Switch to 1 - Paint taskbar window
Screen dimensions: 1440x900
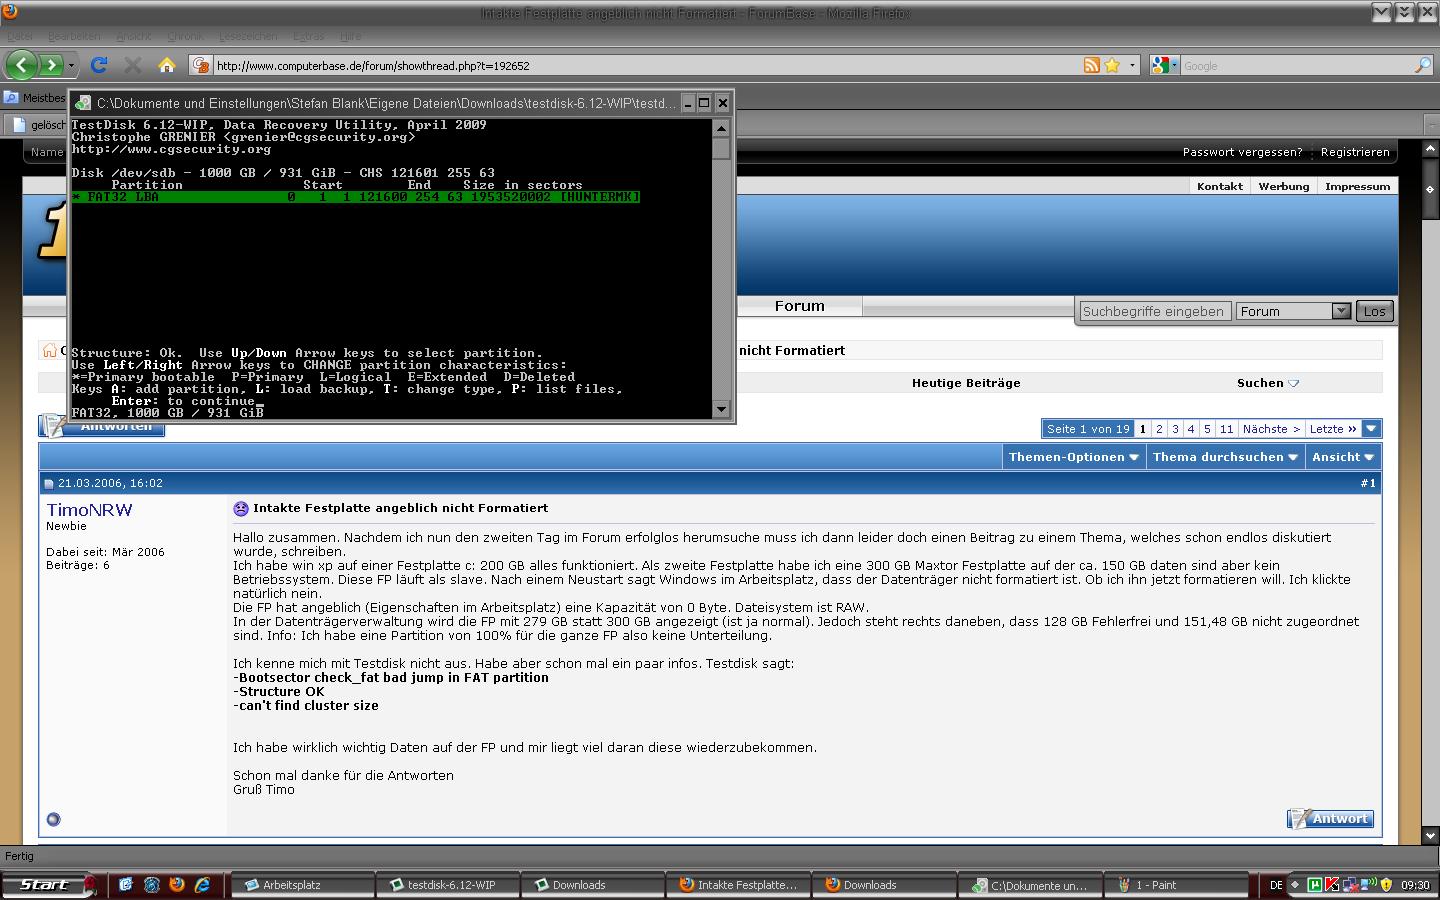pyautogui.click(x=1175, y=885)
